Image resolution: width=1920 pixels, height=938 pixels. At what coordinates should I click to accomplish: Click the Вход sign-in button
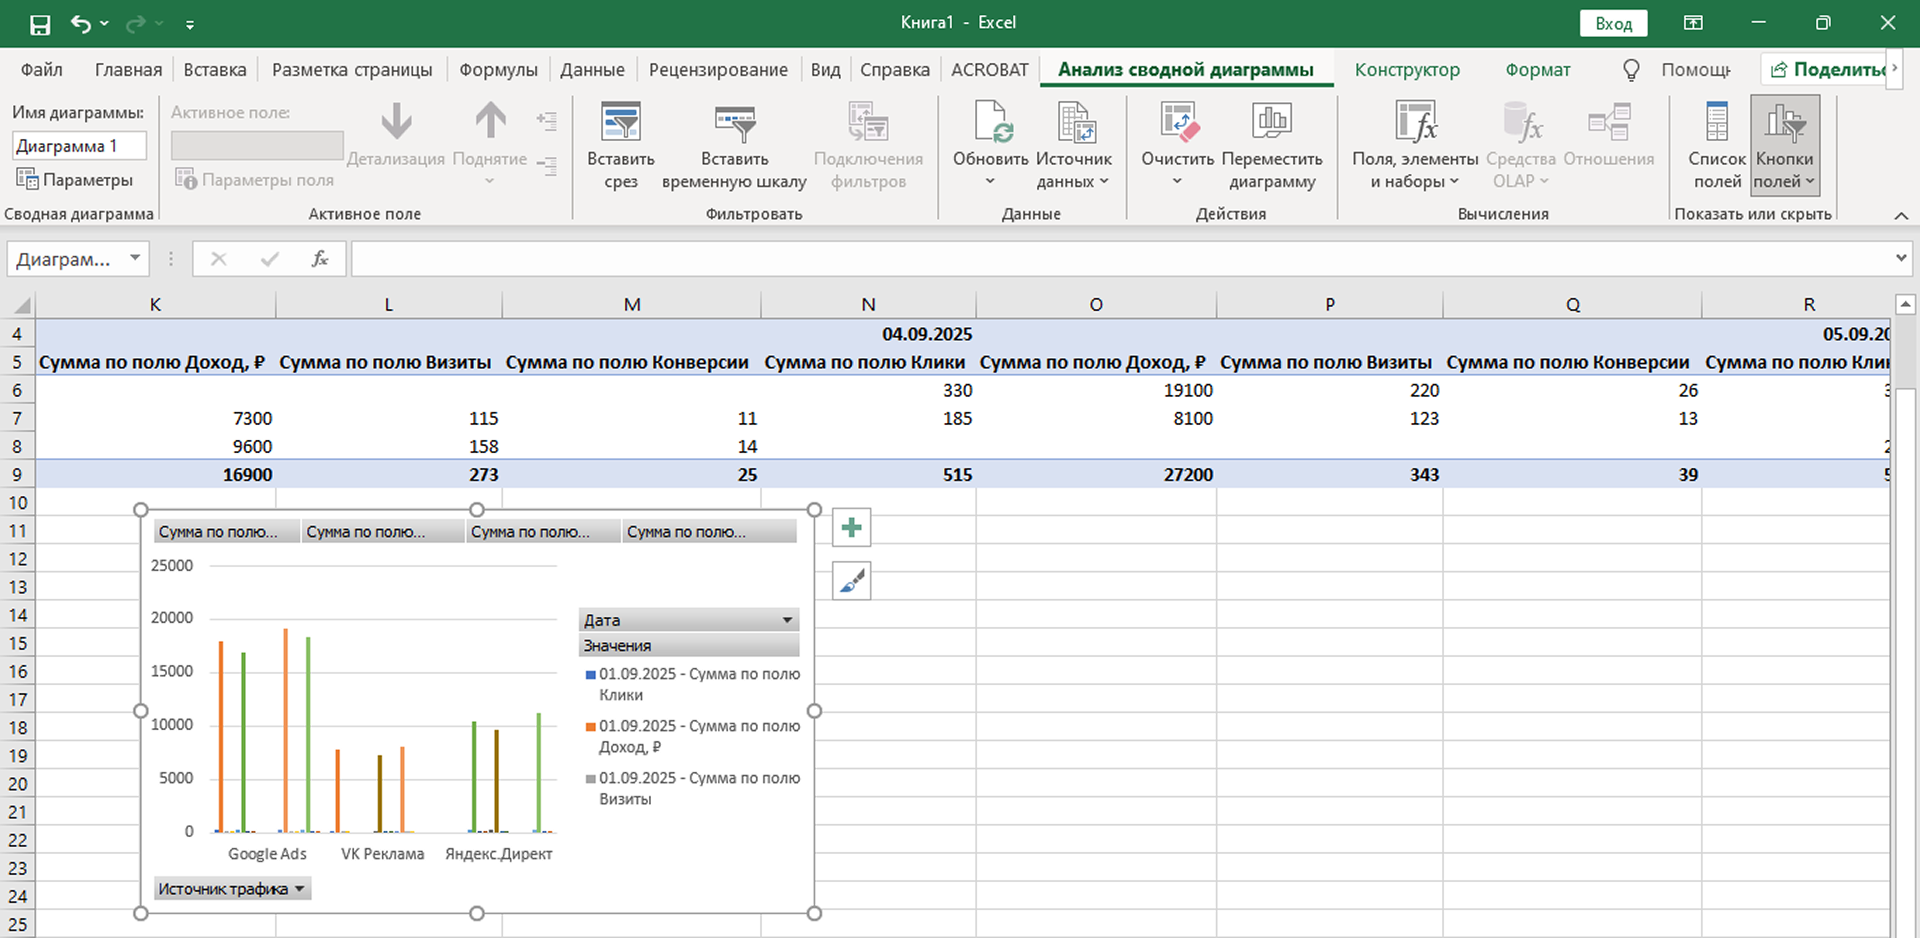(x=1613, y=23)
